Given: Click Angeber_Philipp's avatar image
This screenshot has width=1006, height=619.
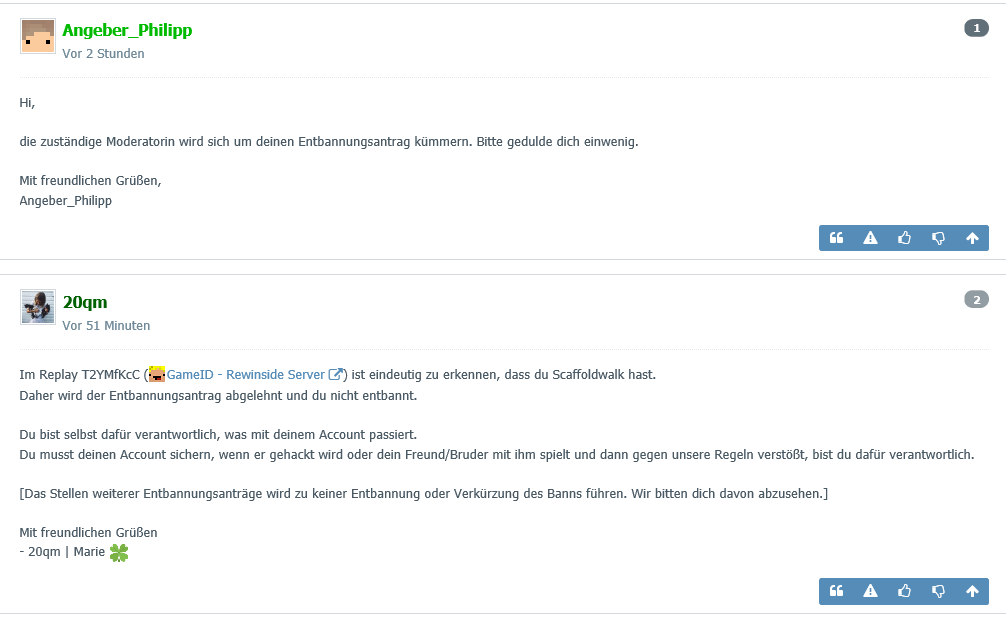Looking at the screenshot, I should coord(38,36).
